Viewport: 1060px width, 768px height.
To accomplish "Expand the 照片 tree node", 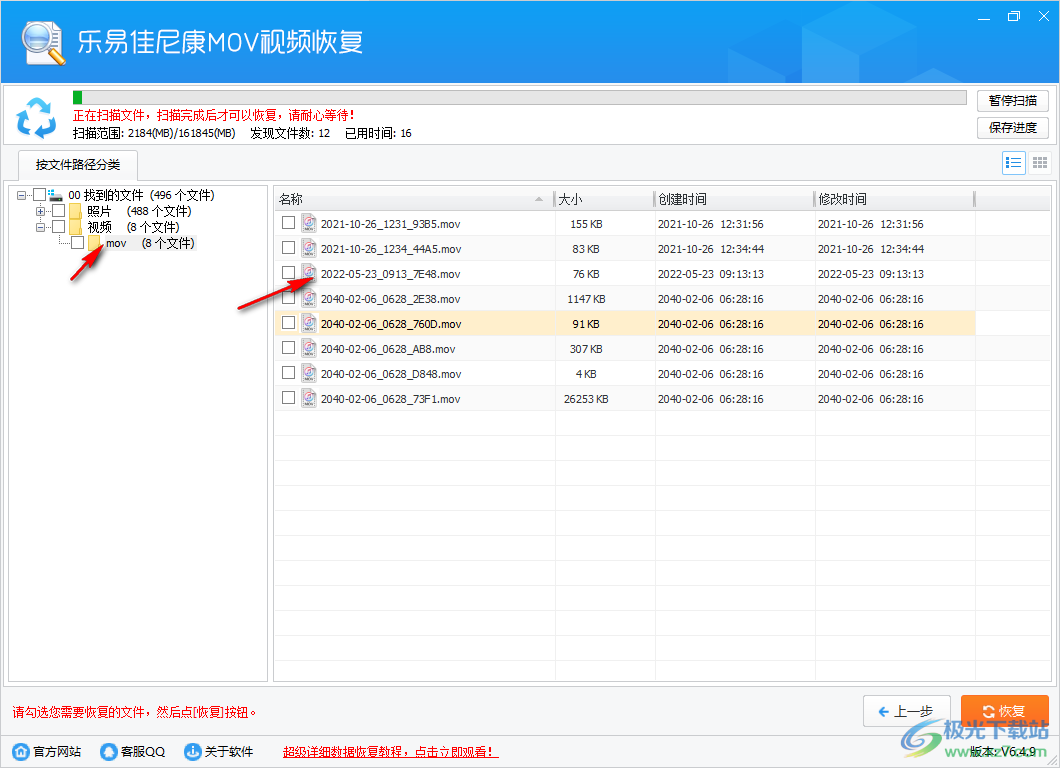I will pos(40,211).
